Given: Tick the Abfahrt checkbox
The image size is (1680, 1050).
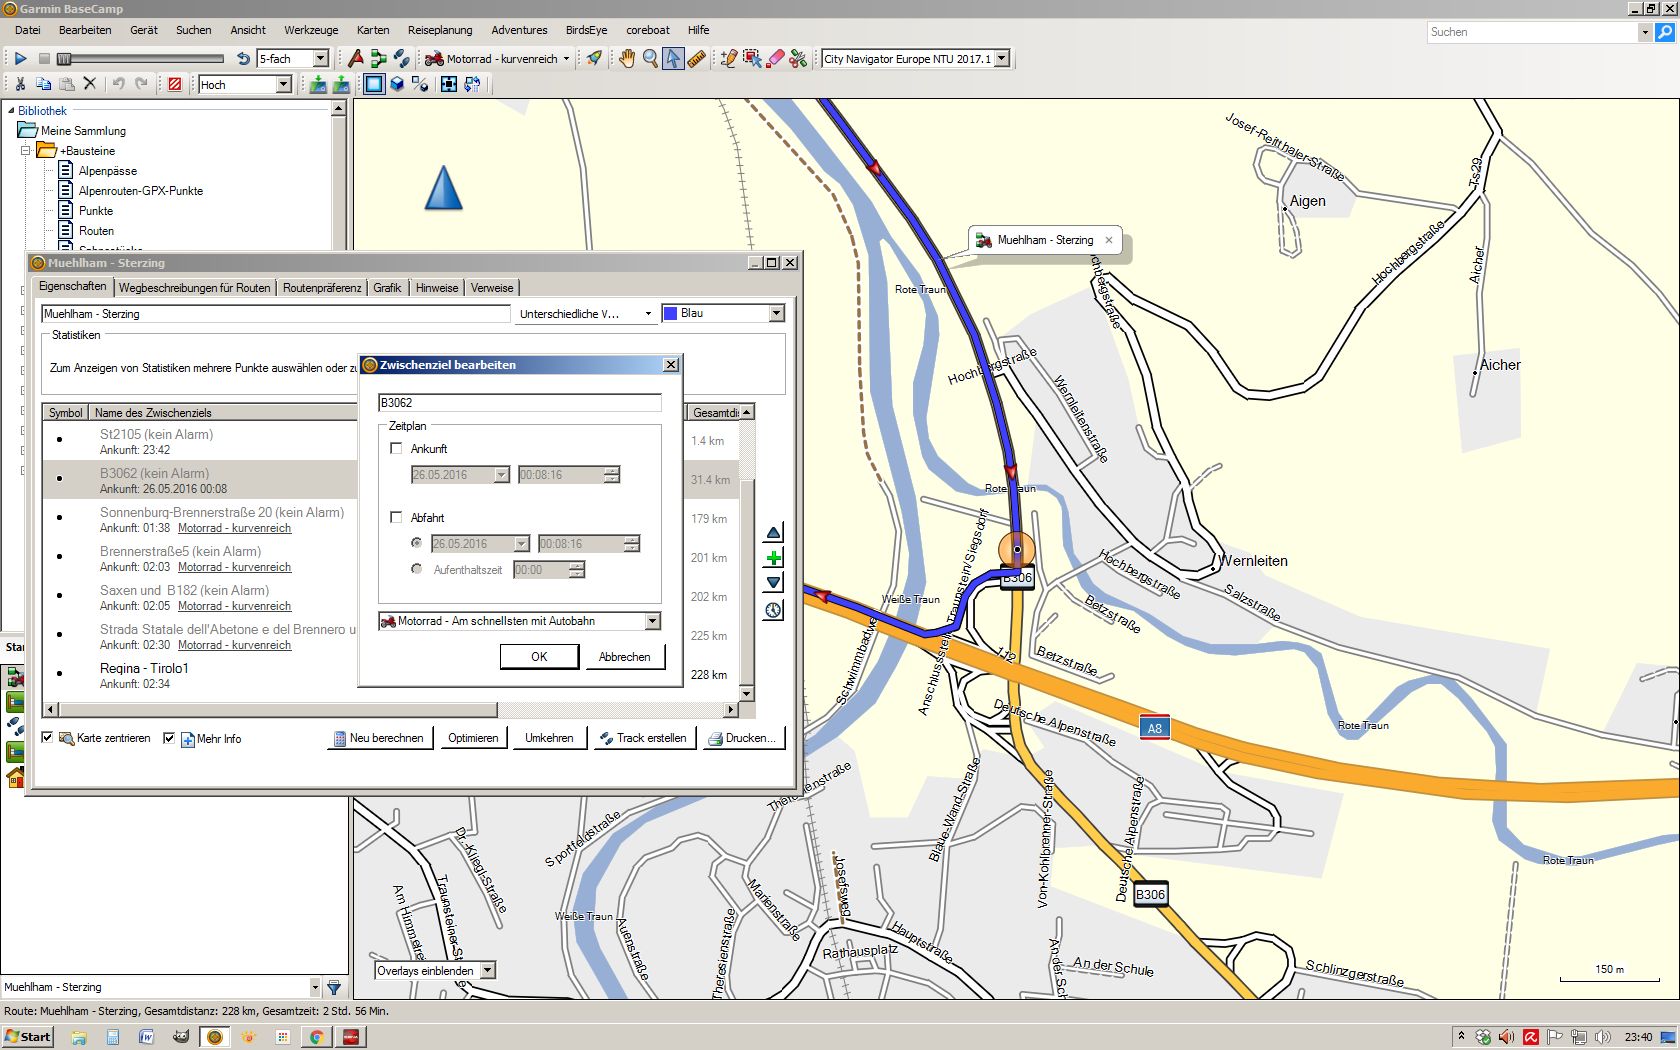Looking at the screenshot, I should (396, 518).
